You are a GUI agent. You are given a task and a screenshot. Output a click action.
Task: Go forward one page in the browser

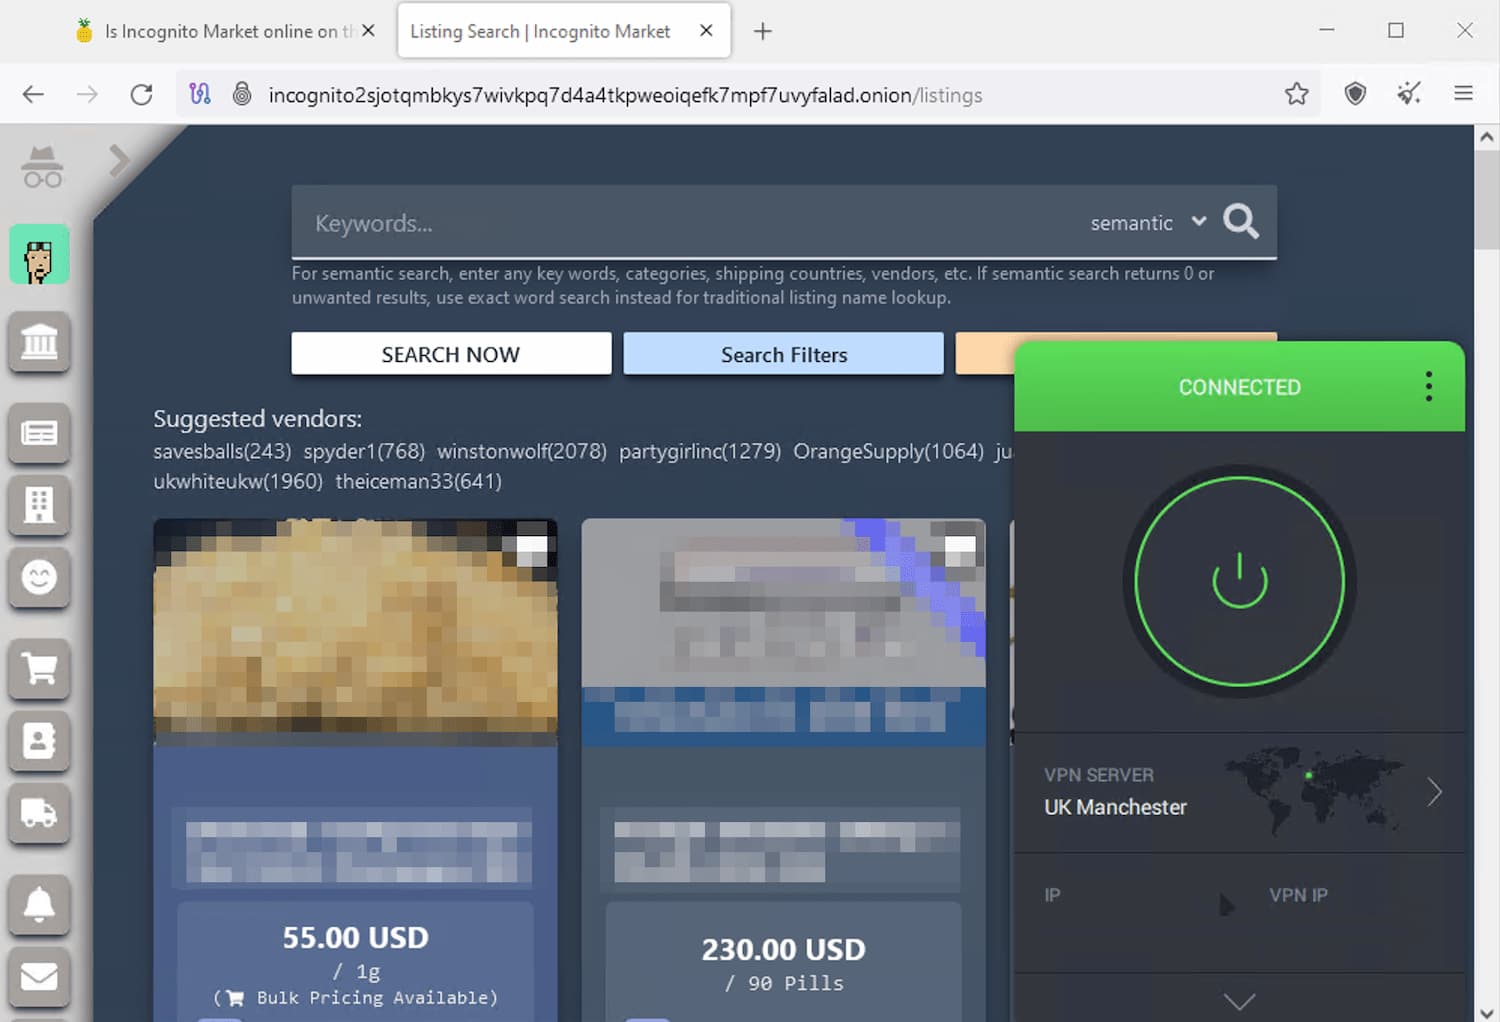[x=87, y=94]
